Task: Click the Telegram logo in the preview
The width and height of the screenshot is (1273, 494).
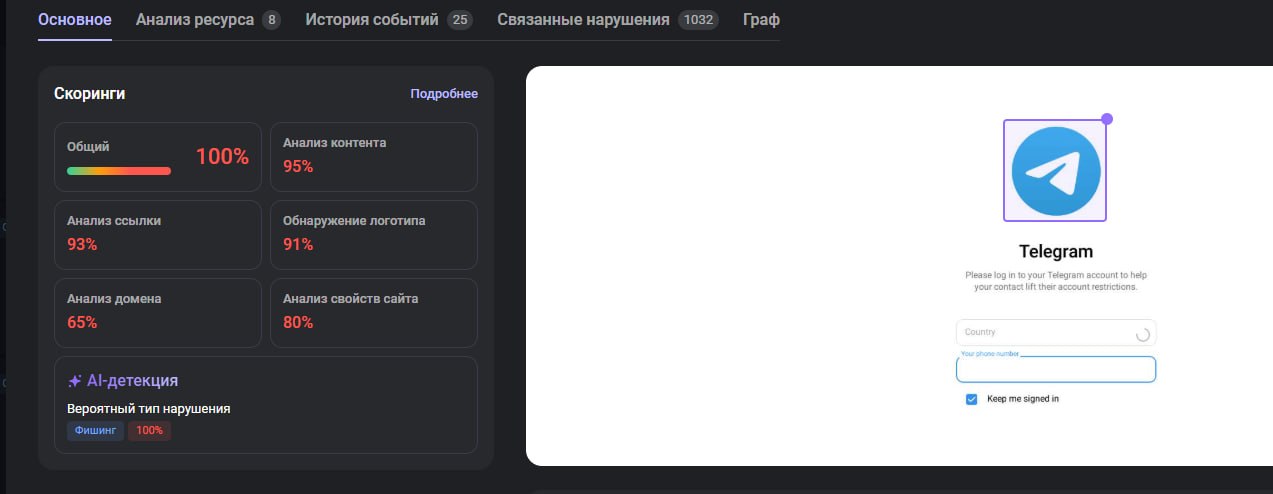Action: tap(1055, 171)
